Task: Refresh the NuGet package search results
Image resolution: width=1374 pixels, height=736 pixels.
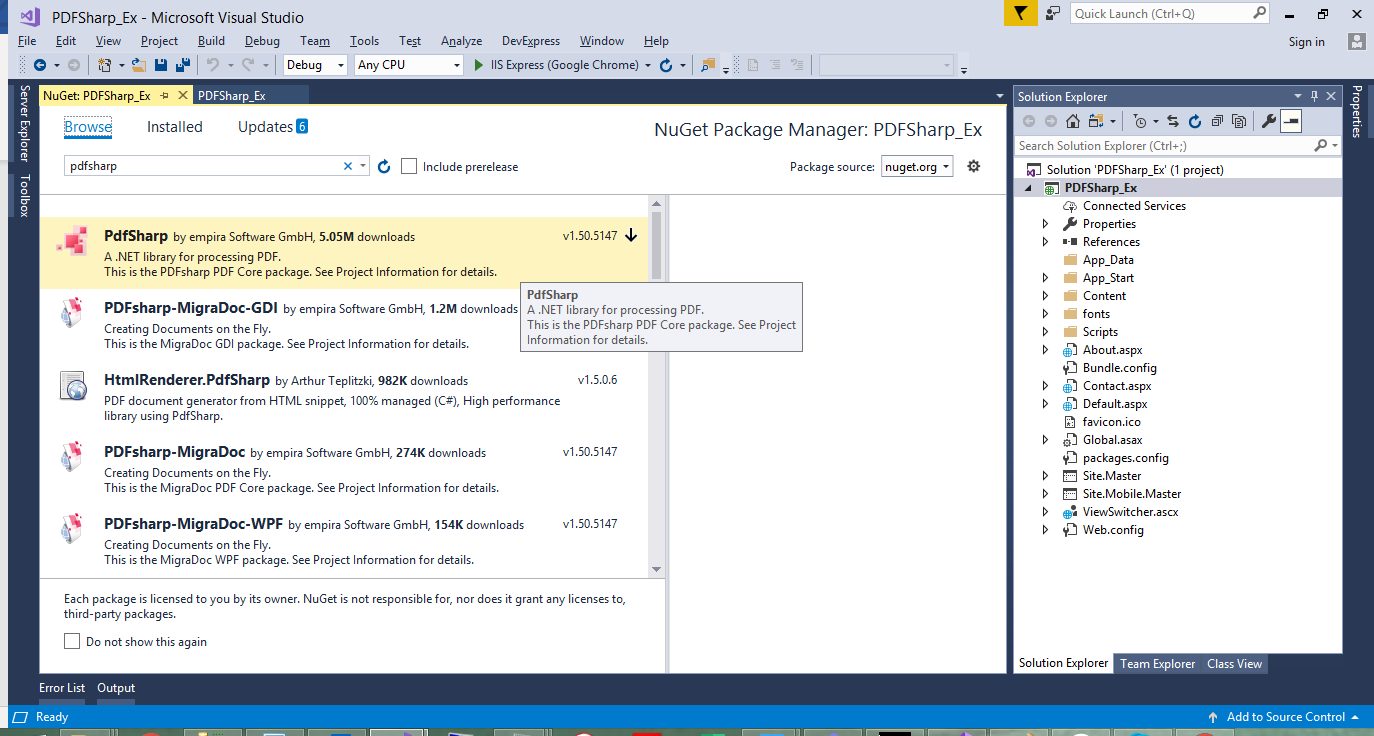Action: click(x=384, y=166)
